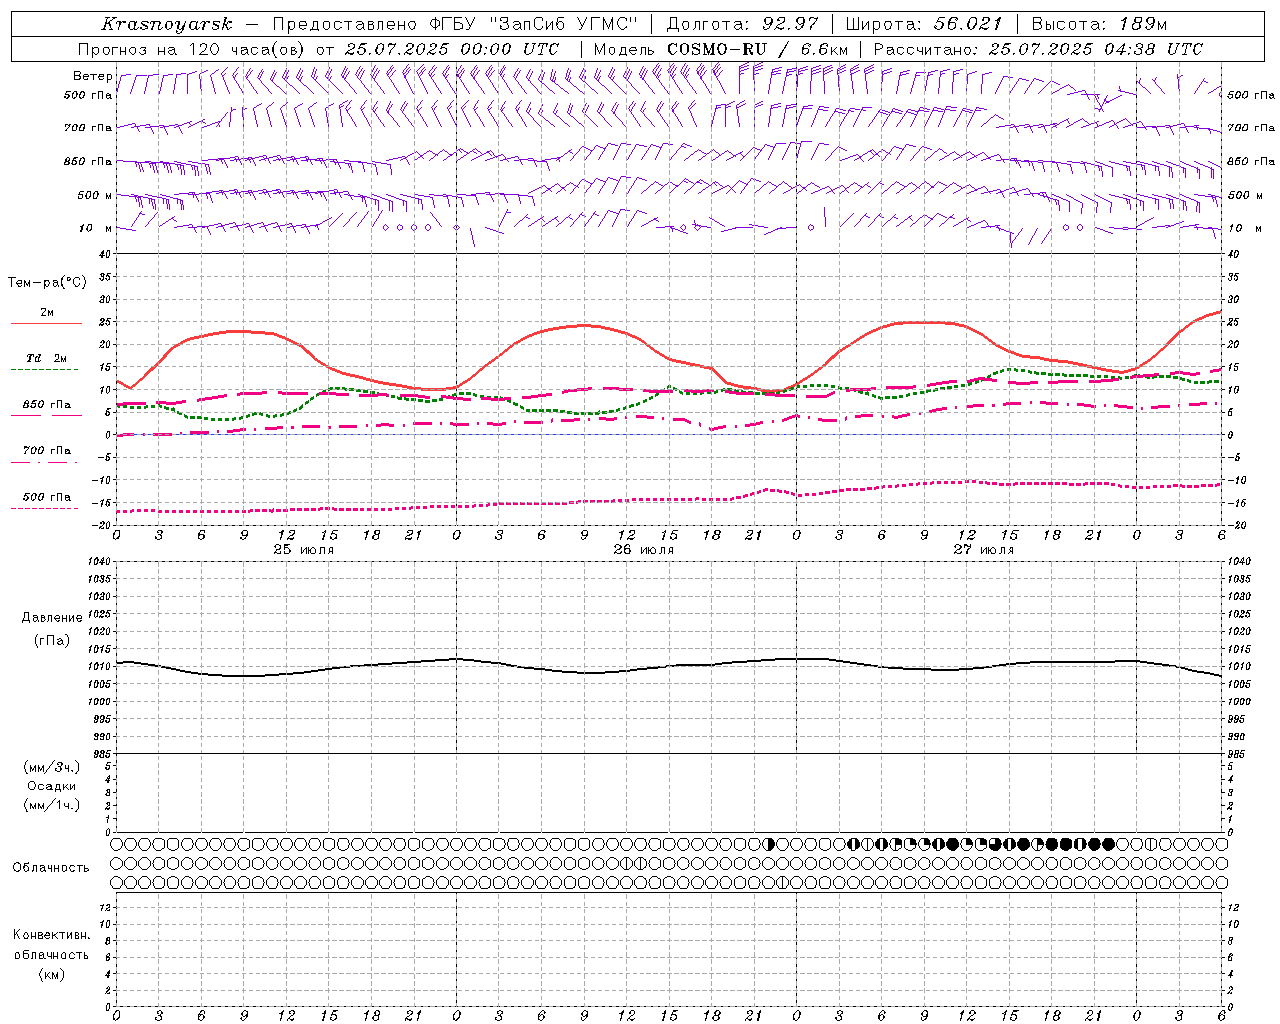The image size is (1280, 1024).
Task: Click the 25 июля date label
Action: 304,550
